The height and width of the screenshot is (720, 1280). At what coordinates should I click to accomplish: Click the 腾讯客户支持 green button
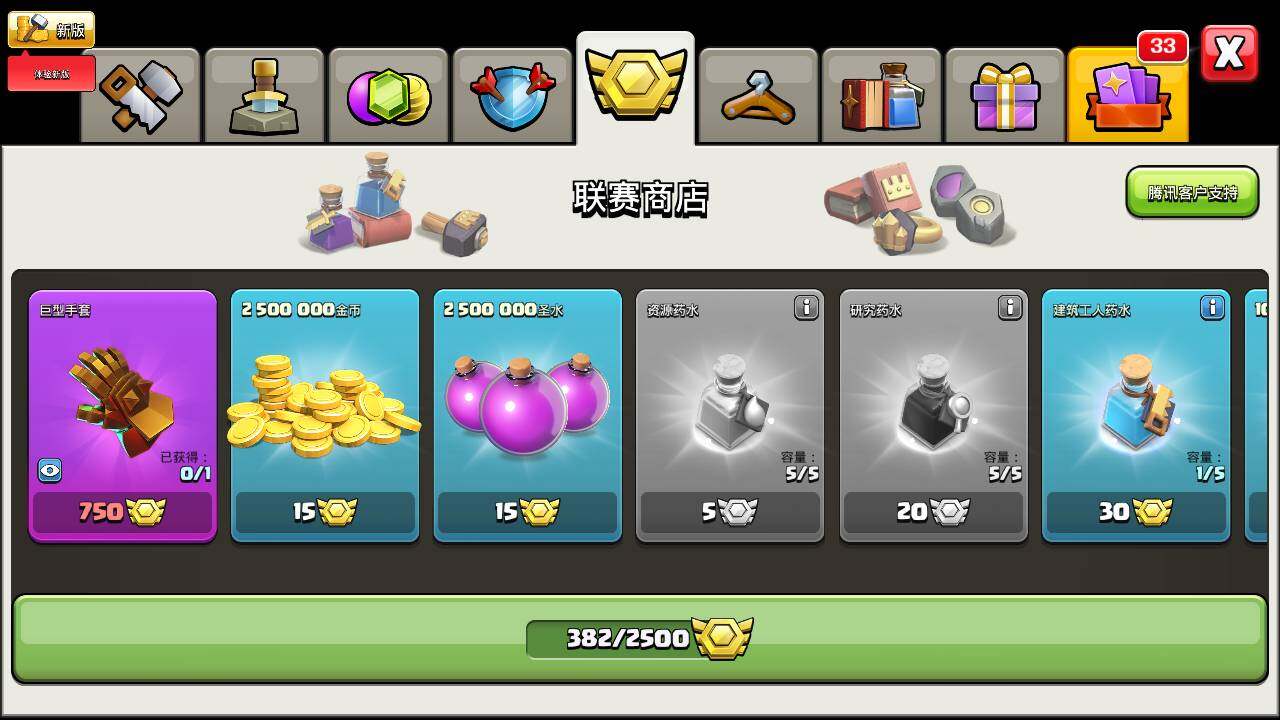[1192, 192]
